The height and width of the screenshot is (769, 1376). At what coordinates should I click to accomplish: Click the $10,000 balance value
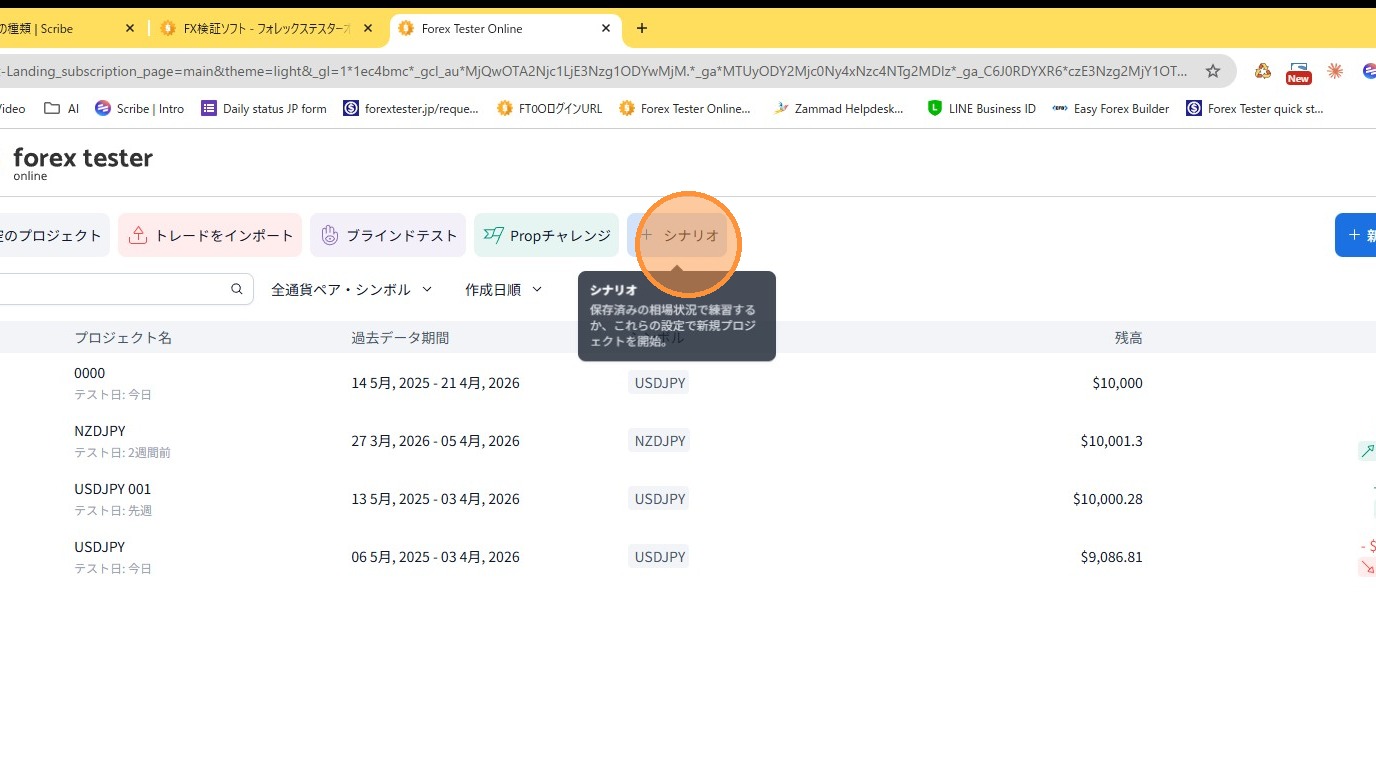[x=1118, y=383]
